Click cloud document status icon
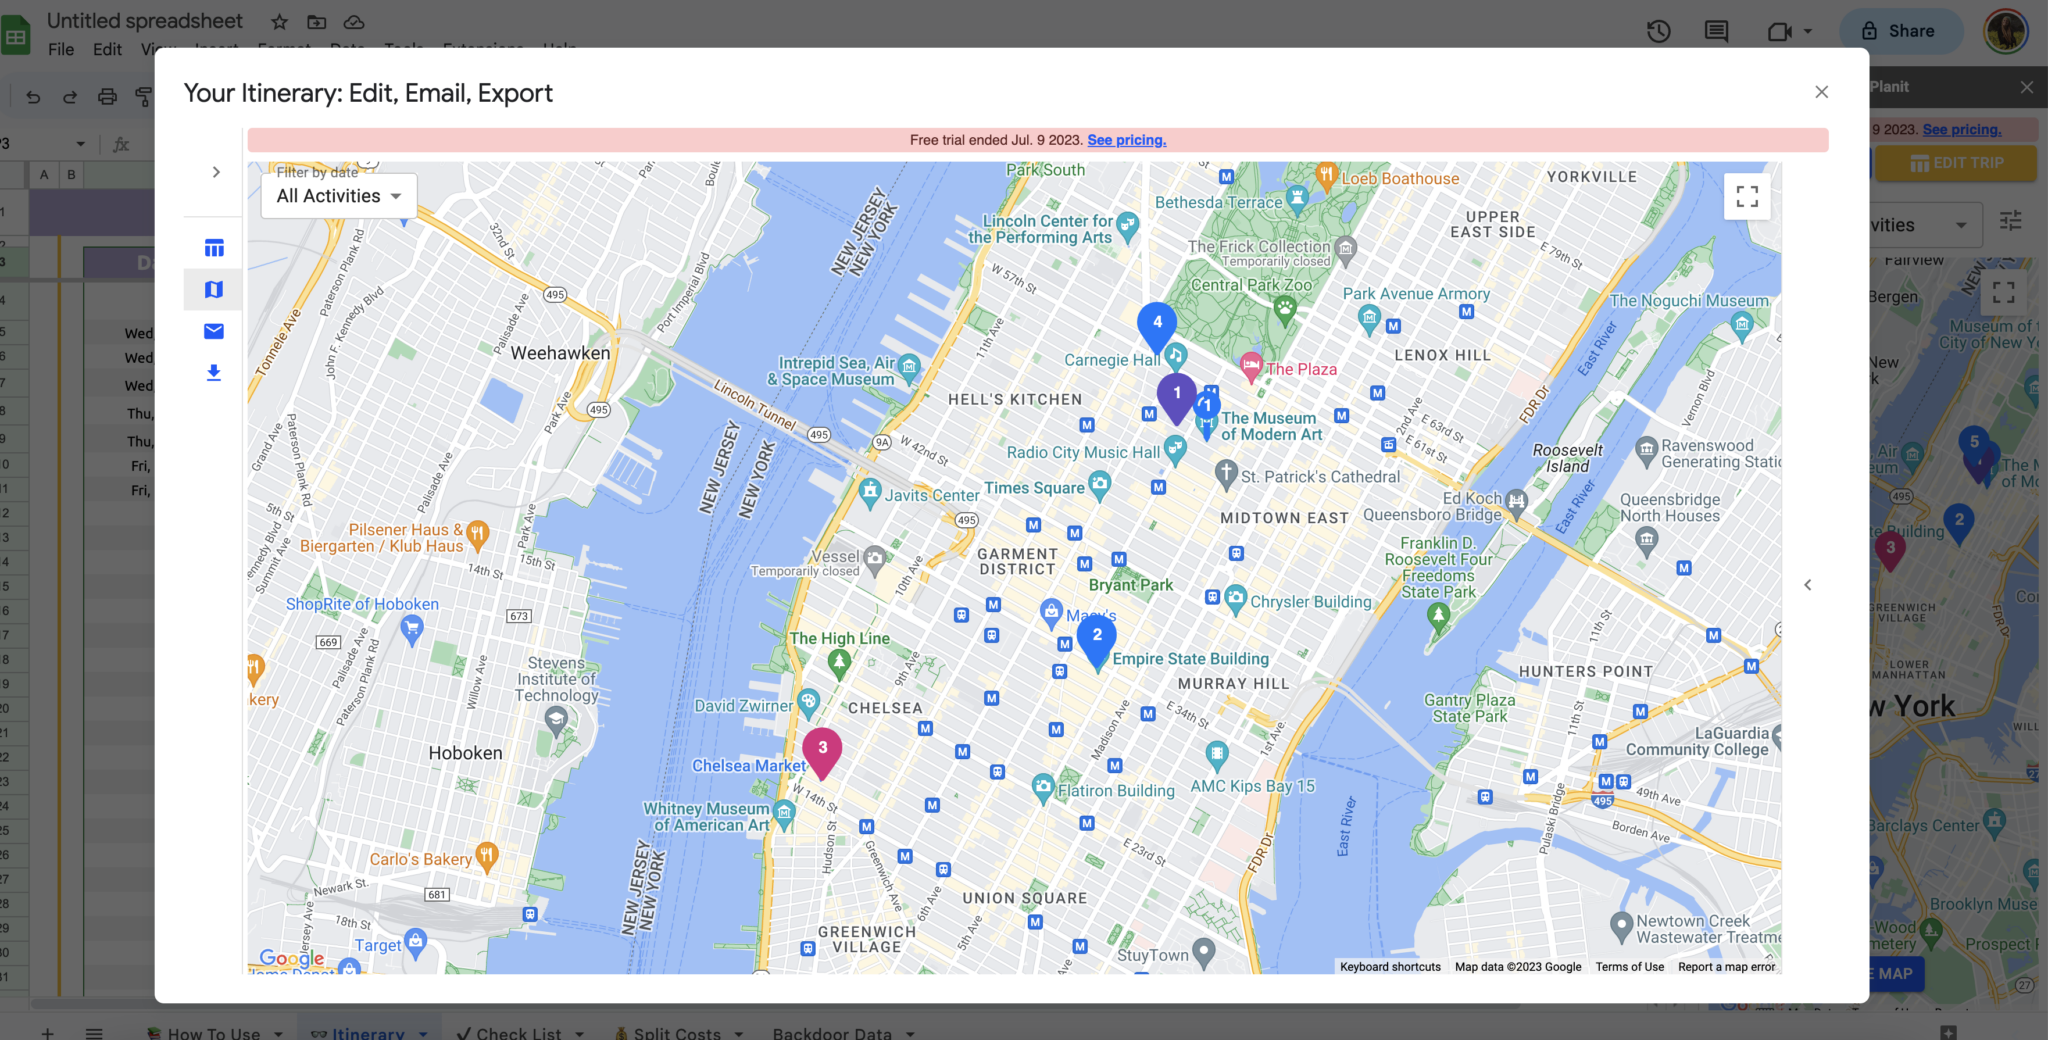Viewport: 2048px width, 1040px height. pos(354,22)
